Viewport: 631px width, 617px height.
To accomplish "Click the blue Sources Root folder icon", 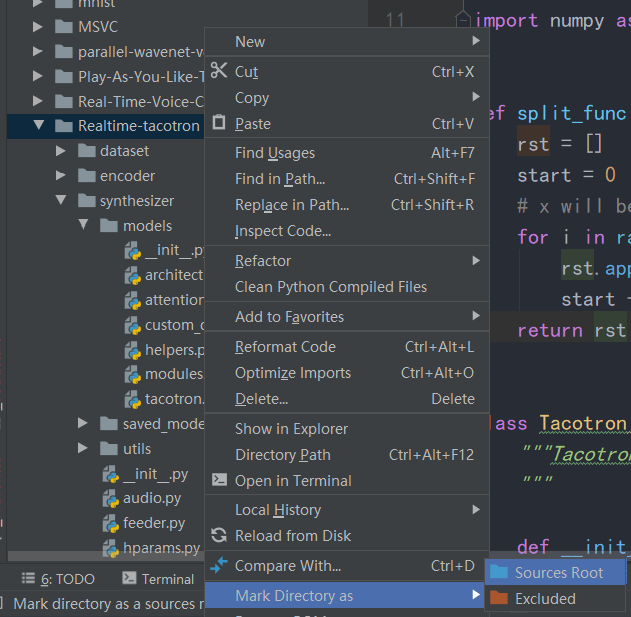I will (497, 573).
